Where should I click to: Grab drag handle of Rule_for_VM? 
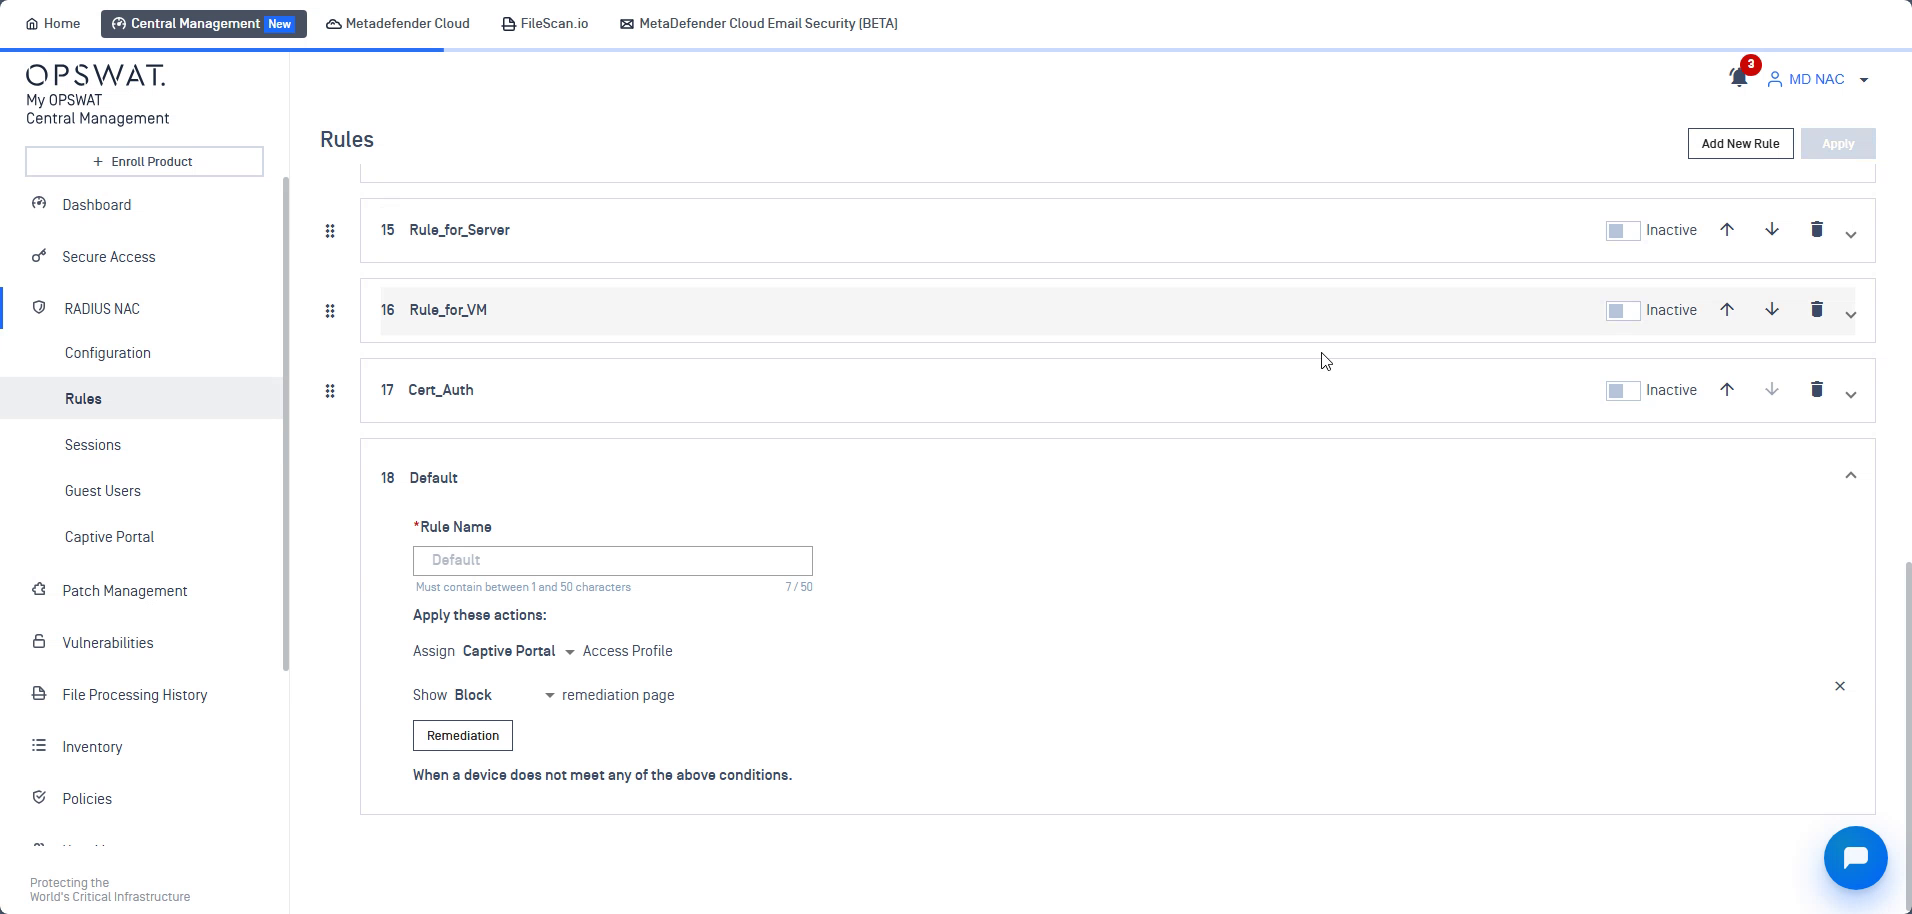(x=330, y=311)
